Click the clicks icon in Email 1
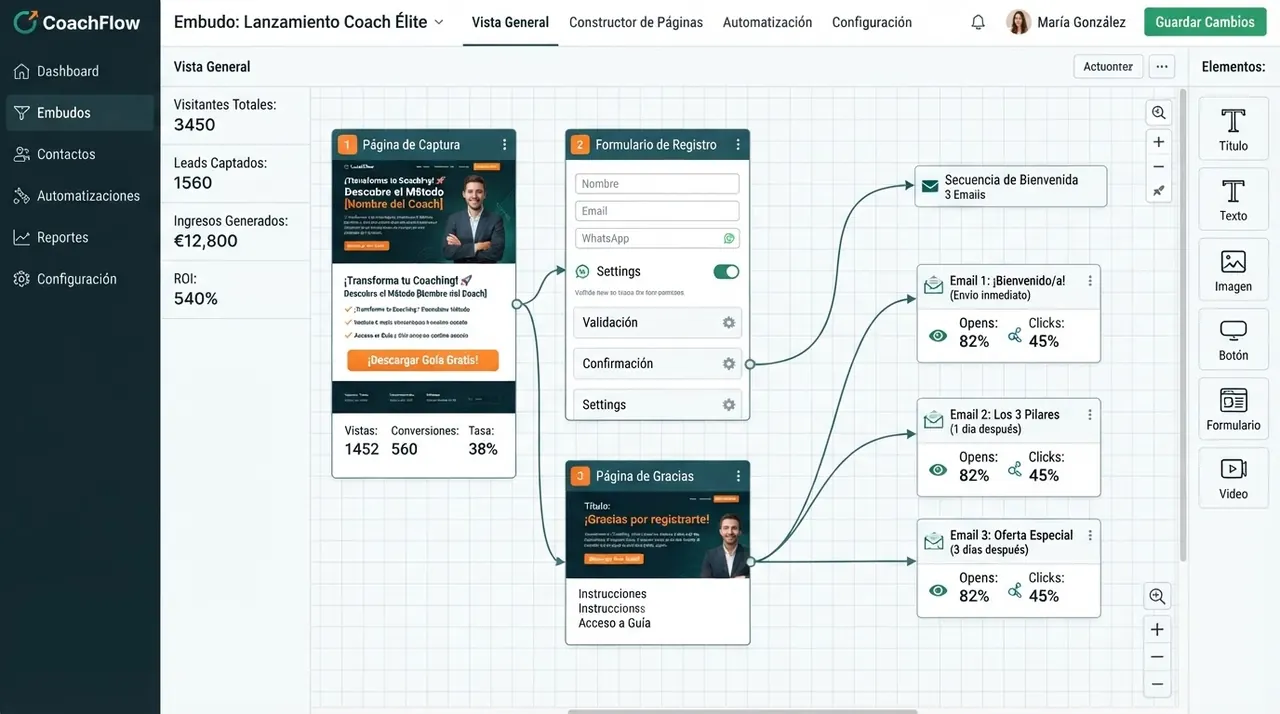 (x=1015, y=335)
